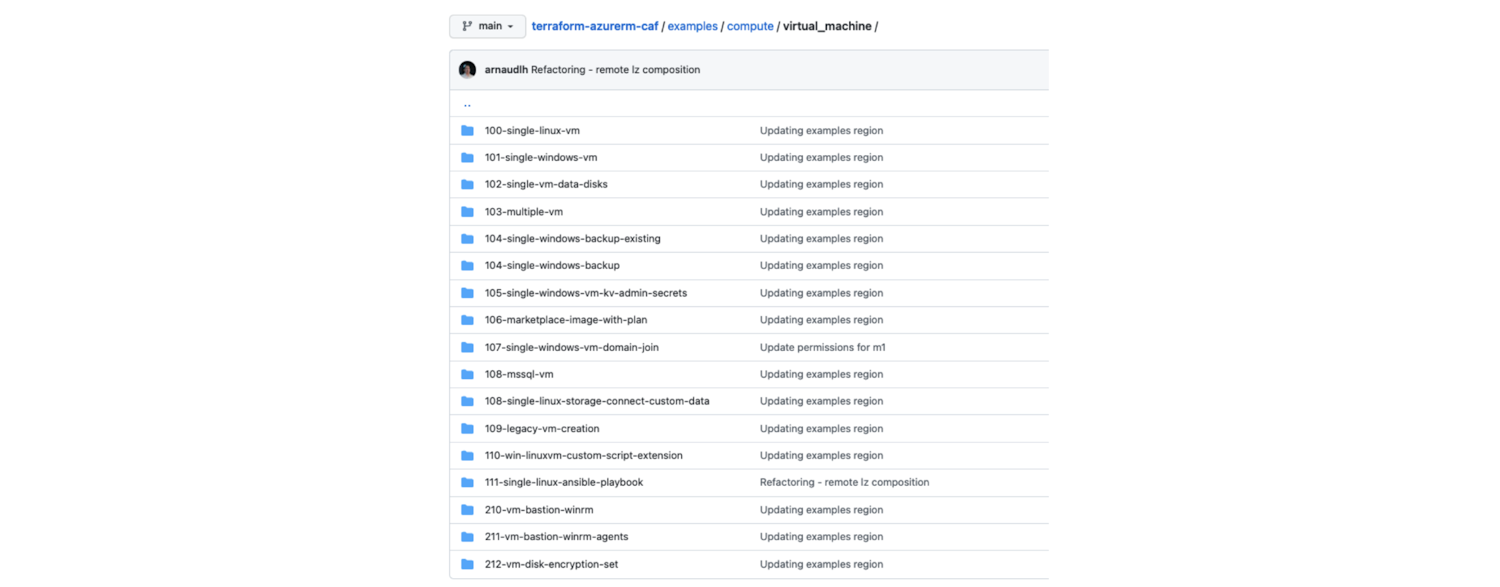Click the folder icon beside 210-vm-bastion-winrm

click(x=467, y=509)
